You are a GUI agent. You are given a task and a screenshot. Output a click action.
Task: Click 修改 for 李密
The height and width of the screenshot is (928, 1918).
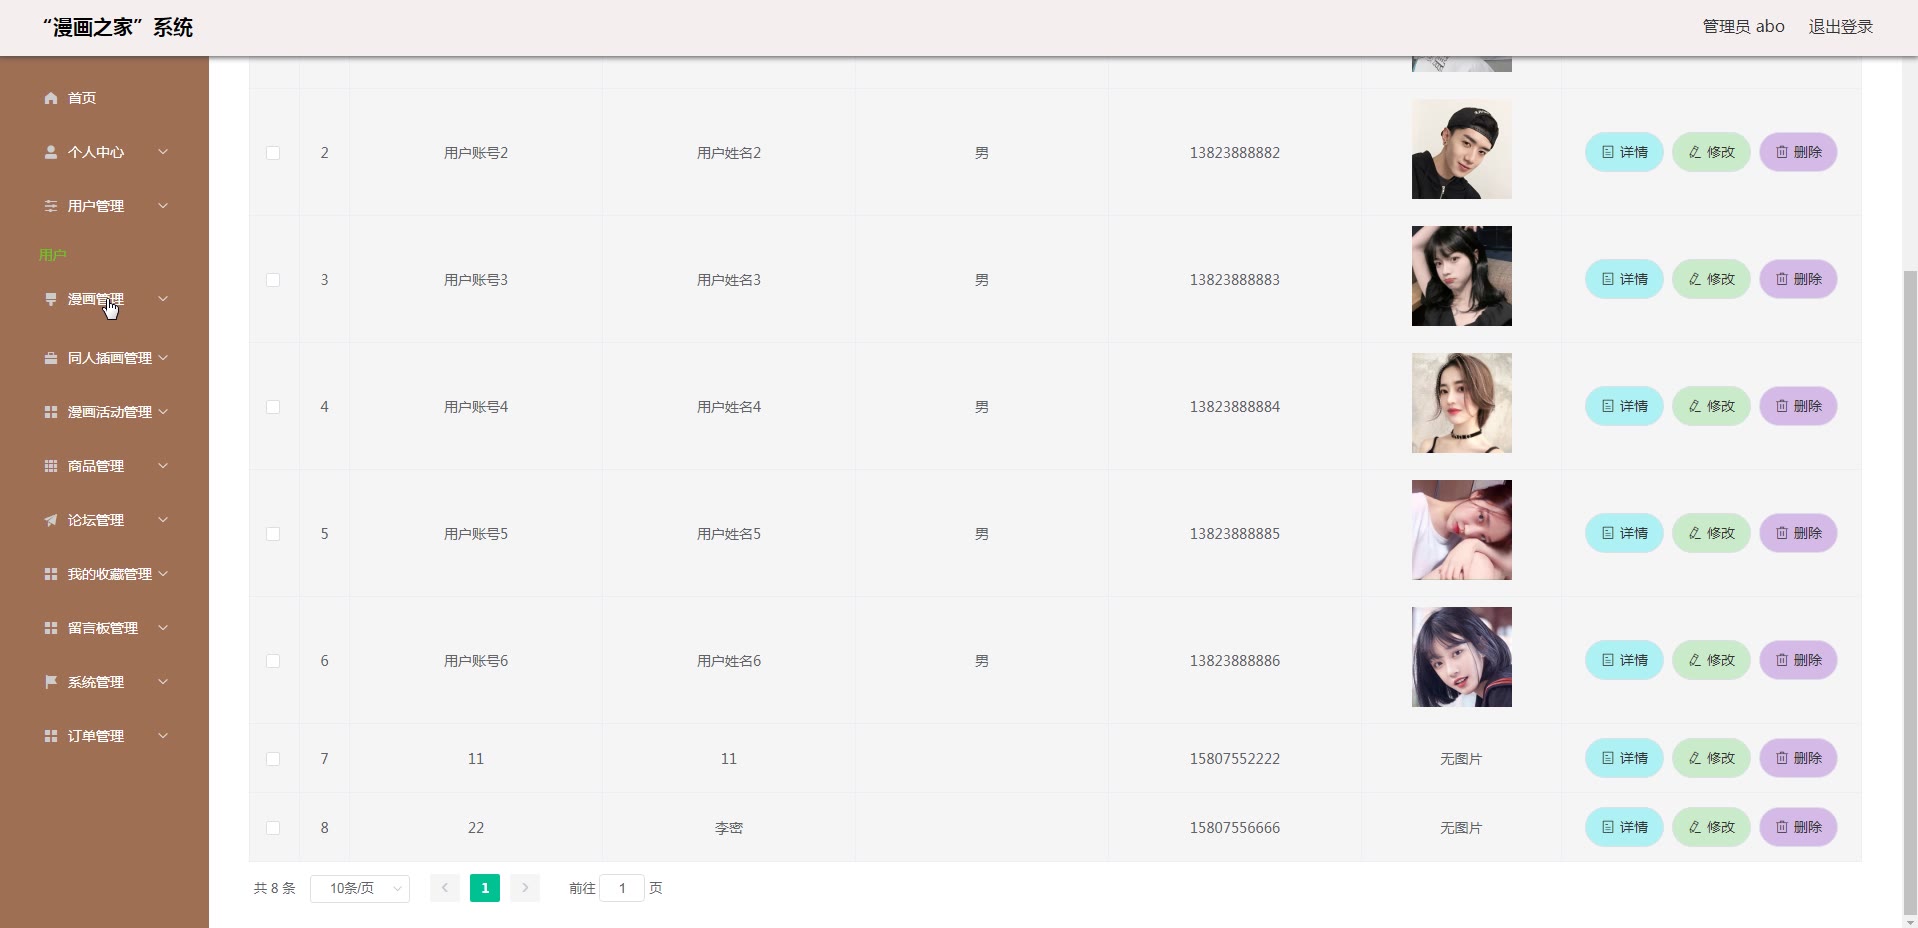[1711, 827]
